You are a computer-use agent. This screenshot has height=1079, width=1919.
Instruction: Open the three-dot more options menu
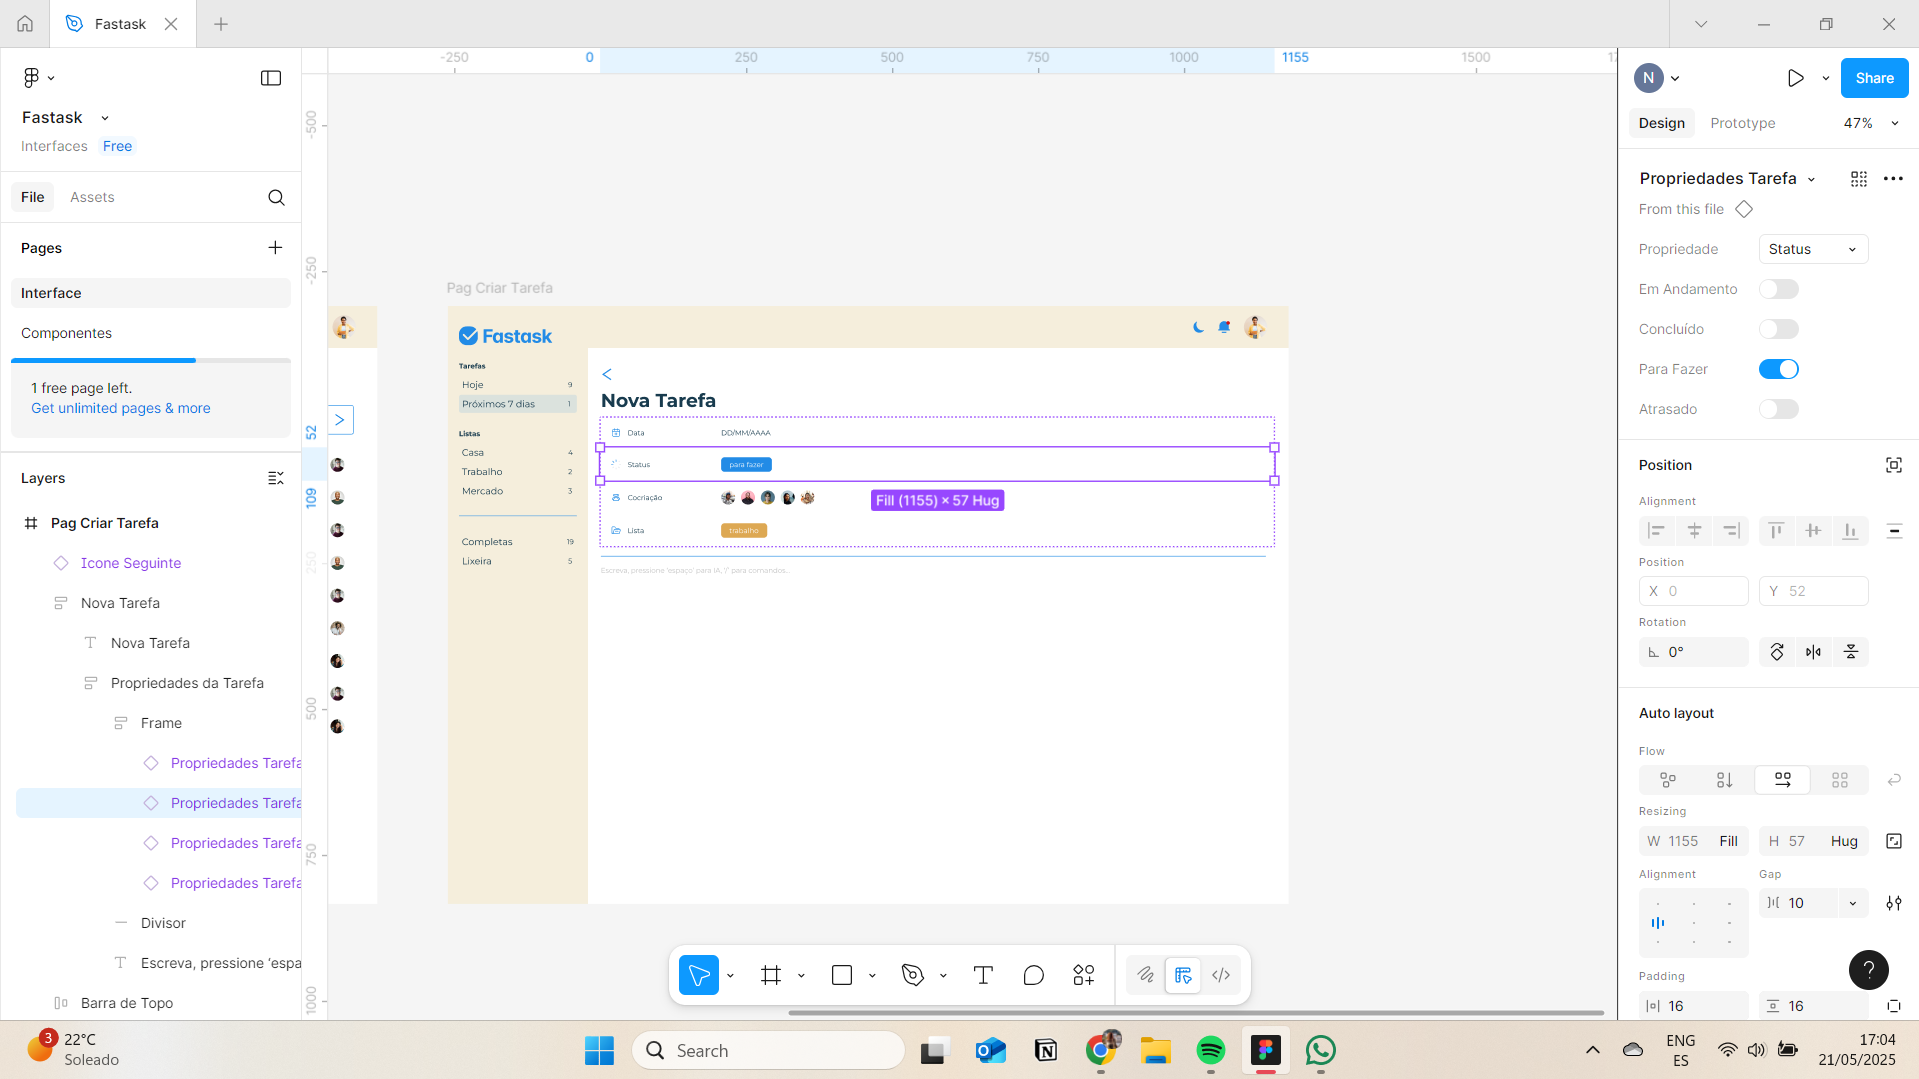click(1893, 178)
